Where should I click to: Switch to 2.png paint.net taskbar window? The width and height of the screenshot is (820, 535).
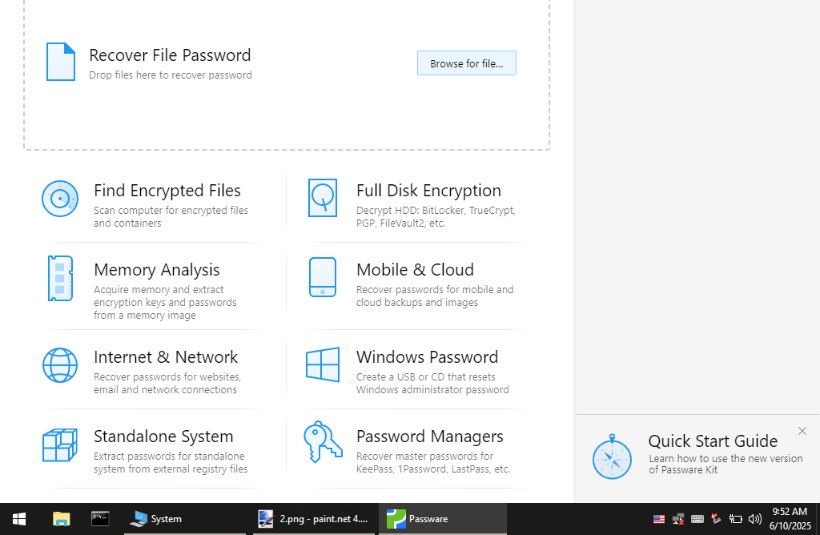314,519
